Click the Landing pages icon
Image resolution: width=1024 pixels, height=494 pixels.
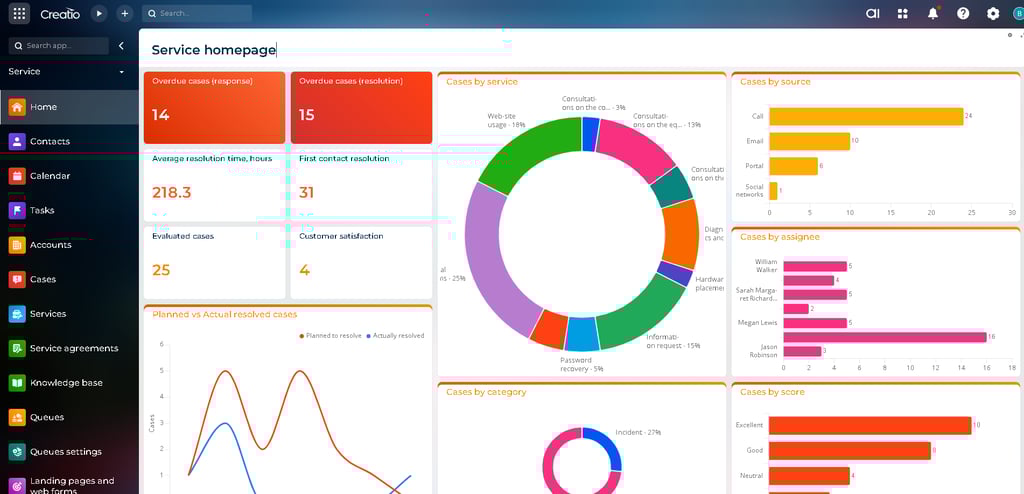click(17, 486)
